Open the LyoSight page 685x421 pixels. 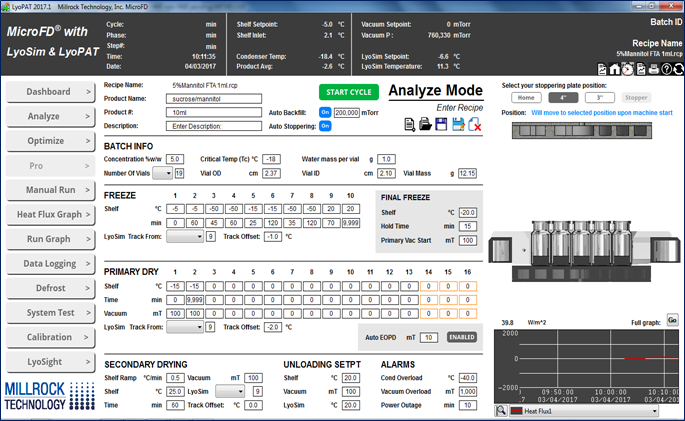50,362
